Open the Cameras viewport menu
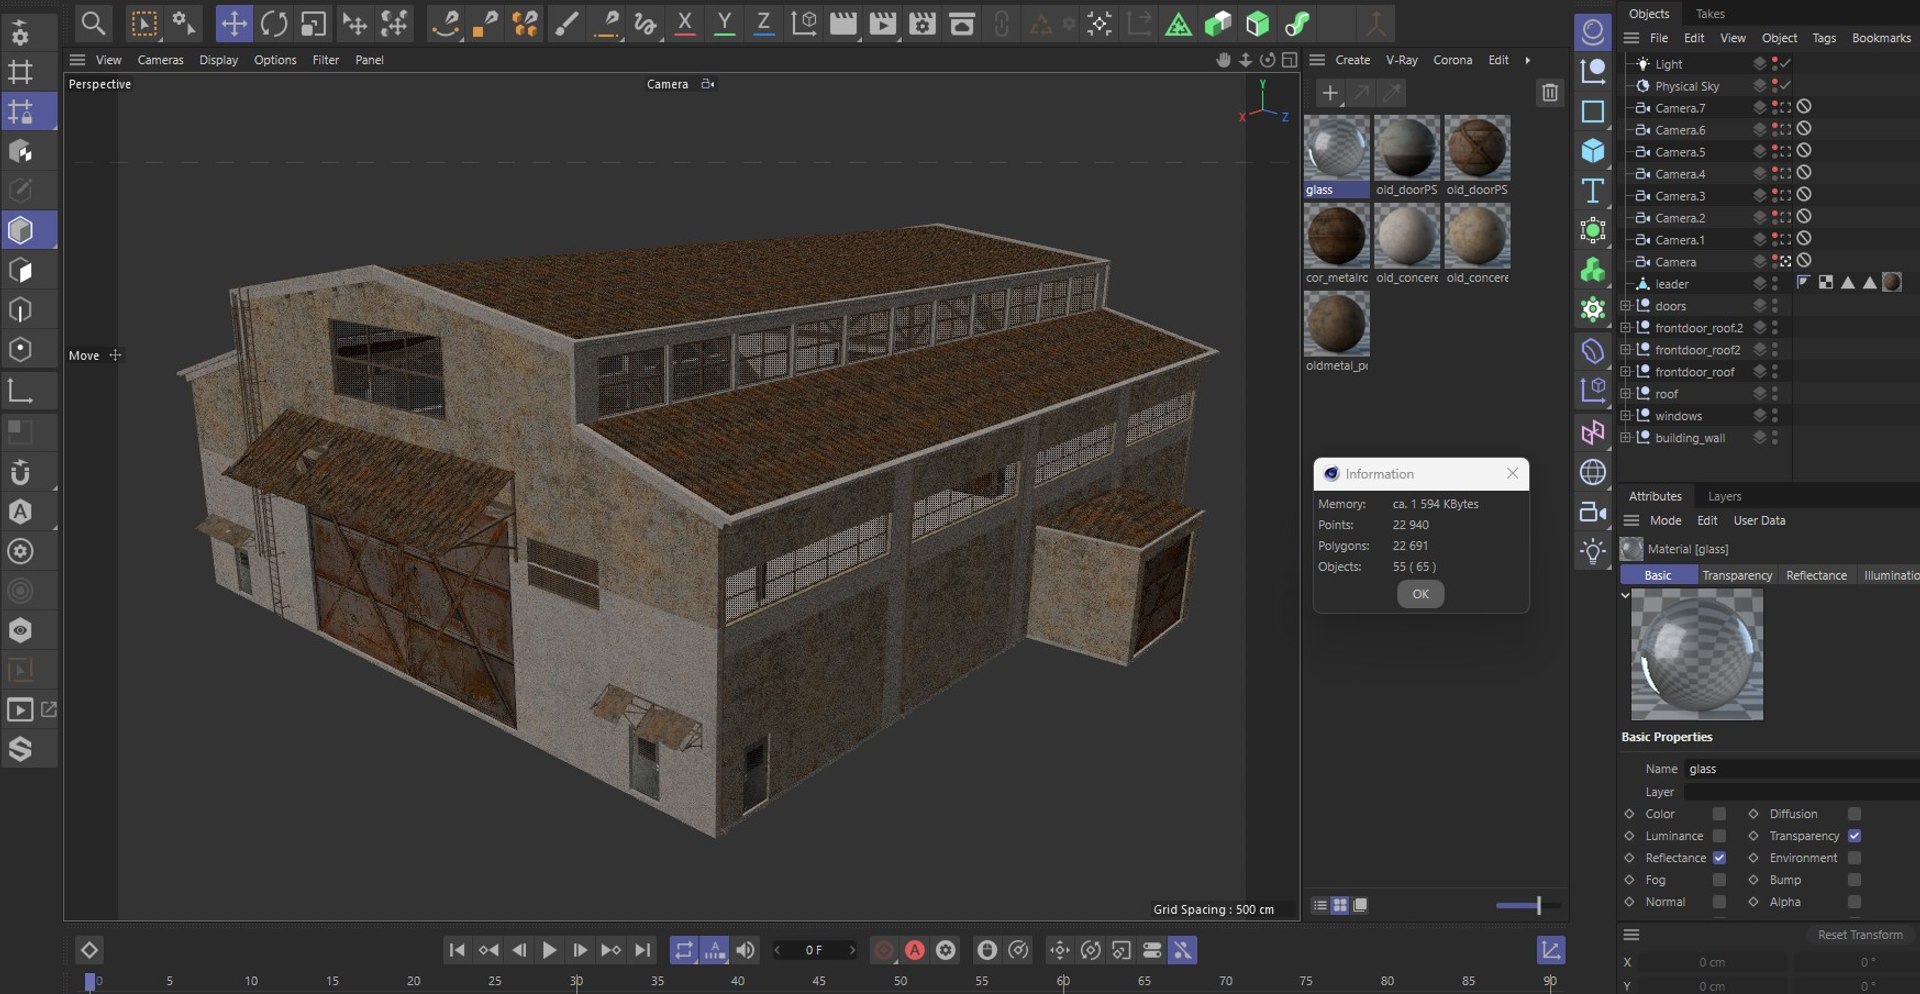Viewport: 1920px width, 994px height. [x=160, y=60]
